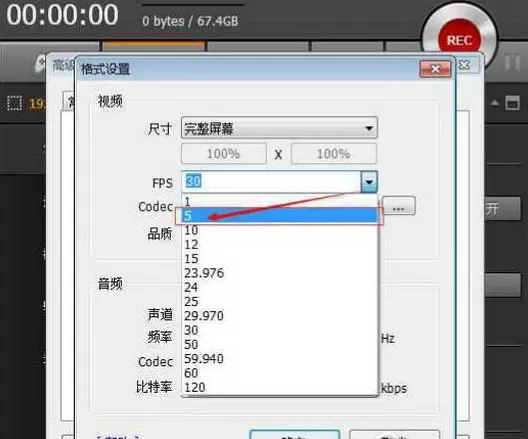Image resolution: width=528 pixels, height=439 pixels.
Task: Select 59.940 in the FPS list
Action: 279,359
